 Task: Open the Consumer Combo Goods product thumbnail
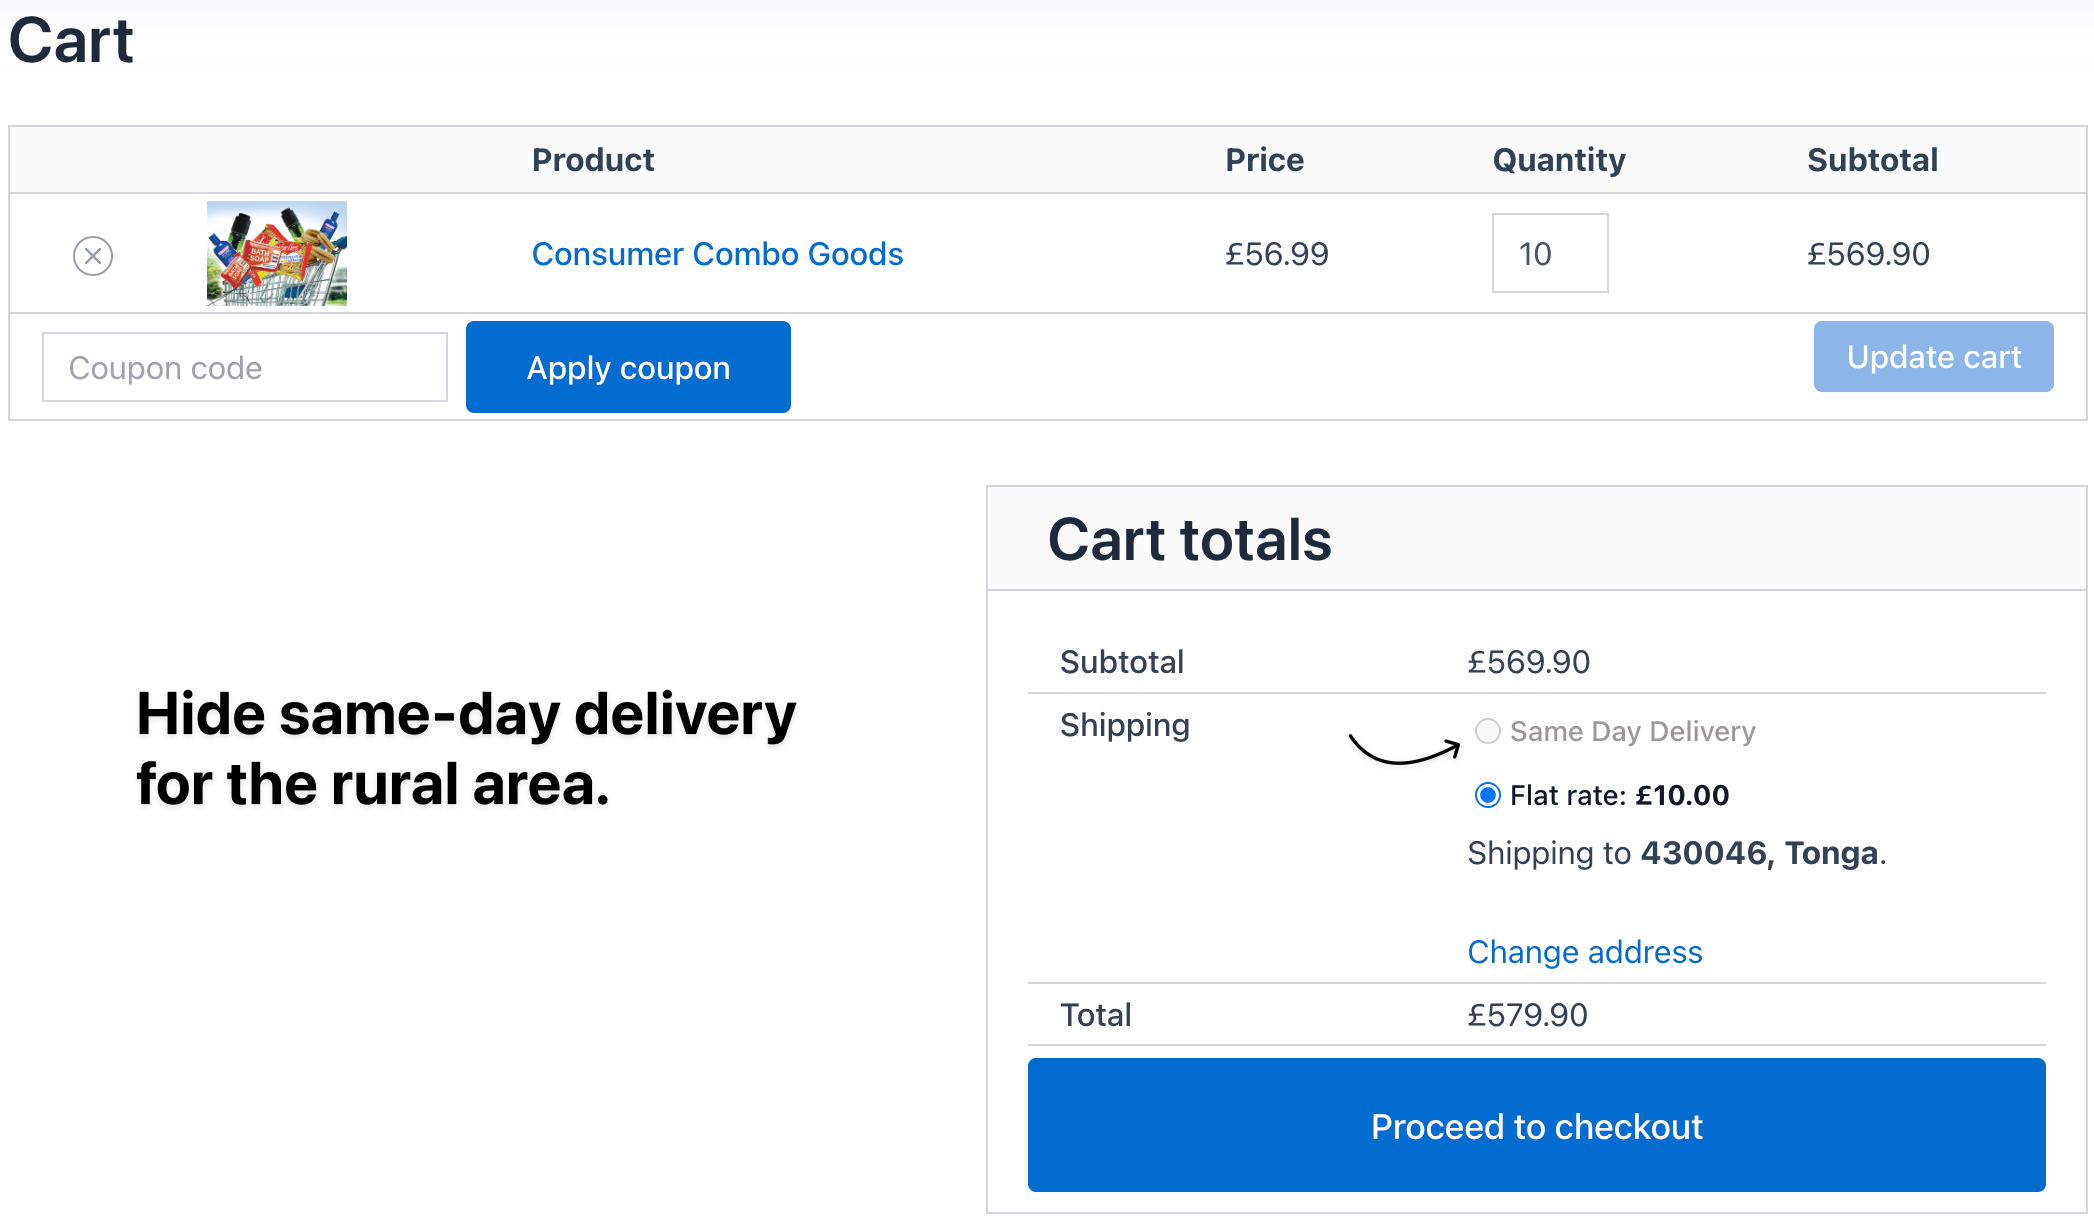pos(277,254)
